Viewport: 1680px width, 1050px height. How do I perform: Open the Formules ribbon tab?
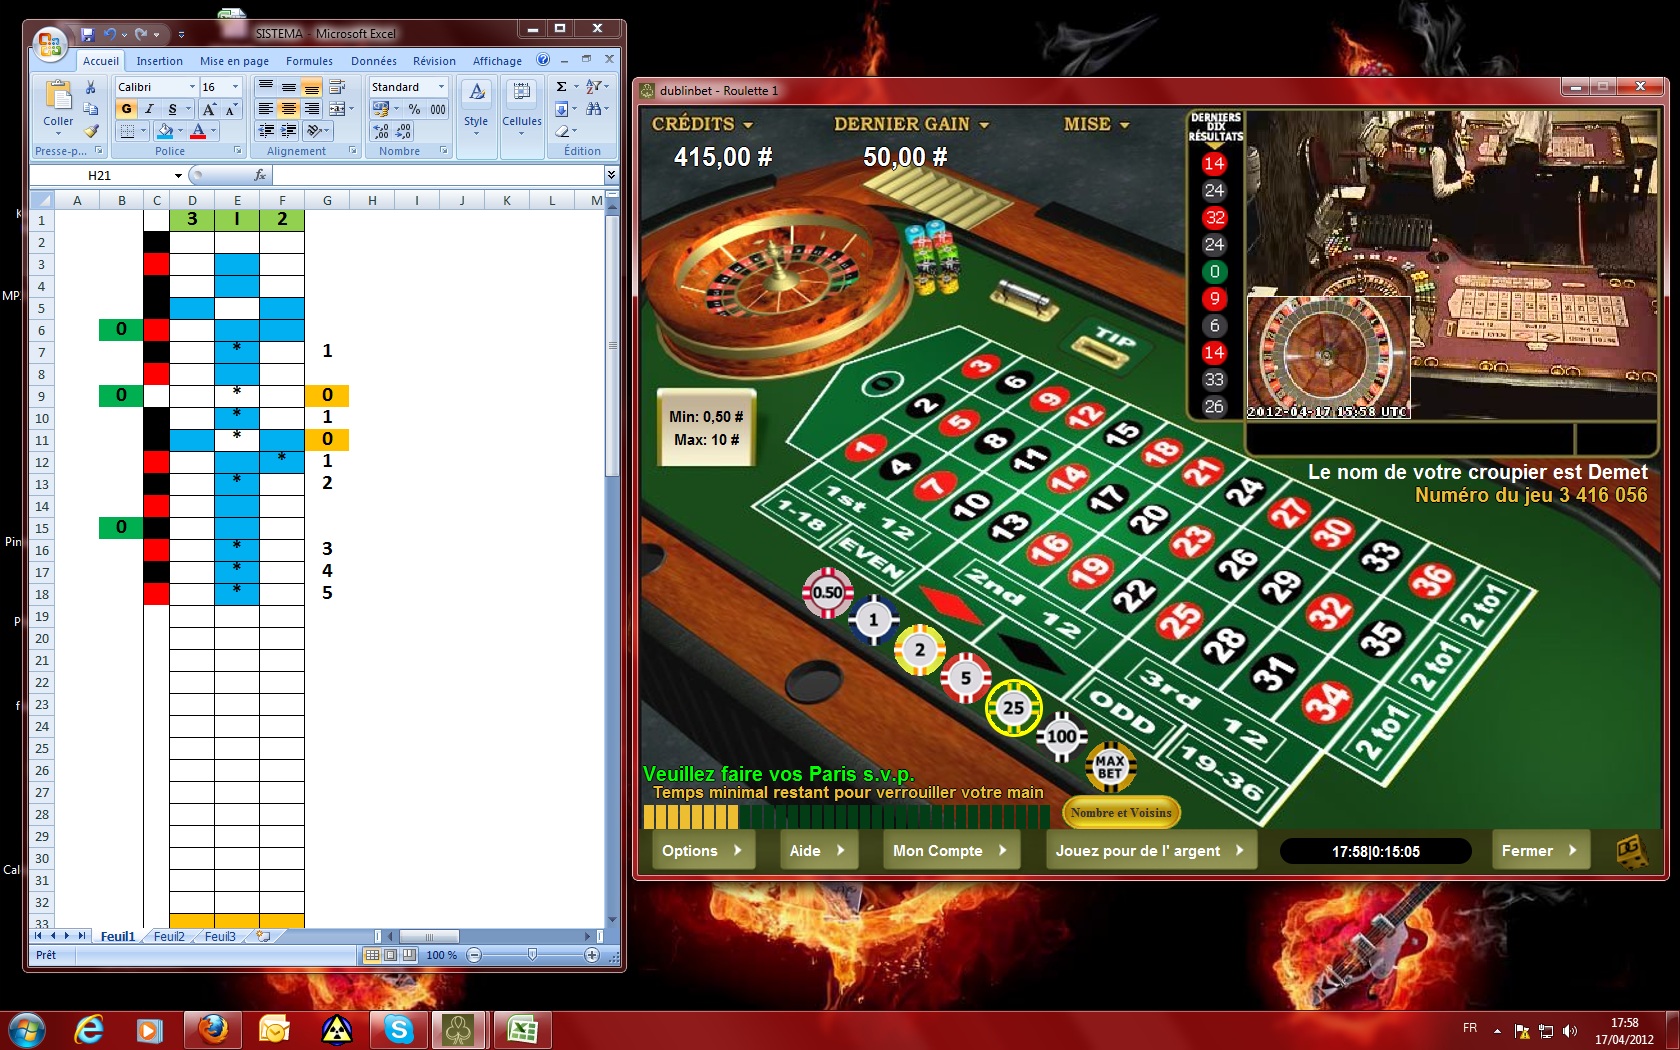tap(309, 61)
